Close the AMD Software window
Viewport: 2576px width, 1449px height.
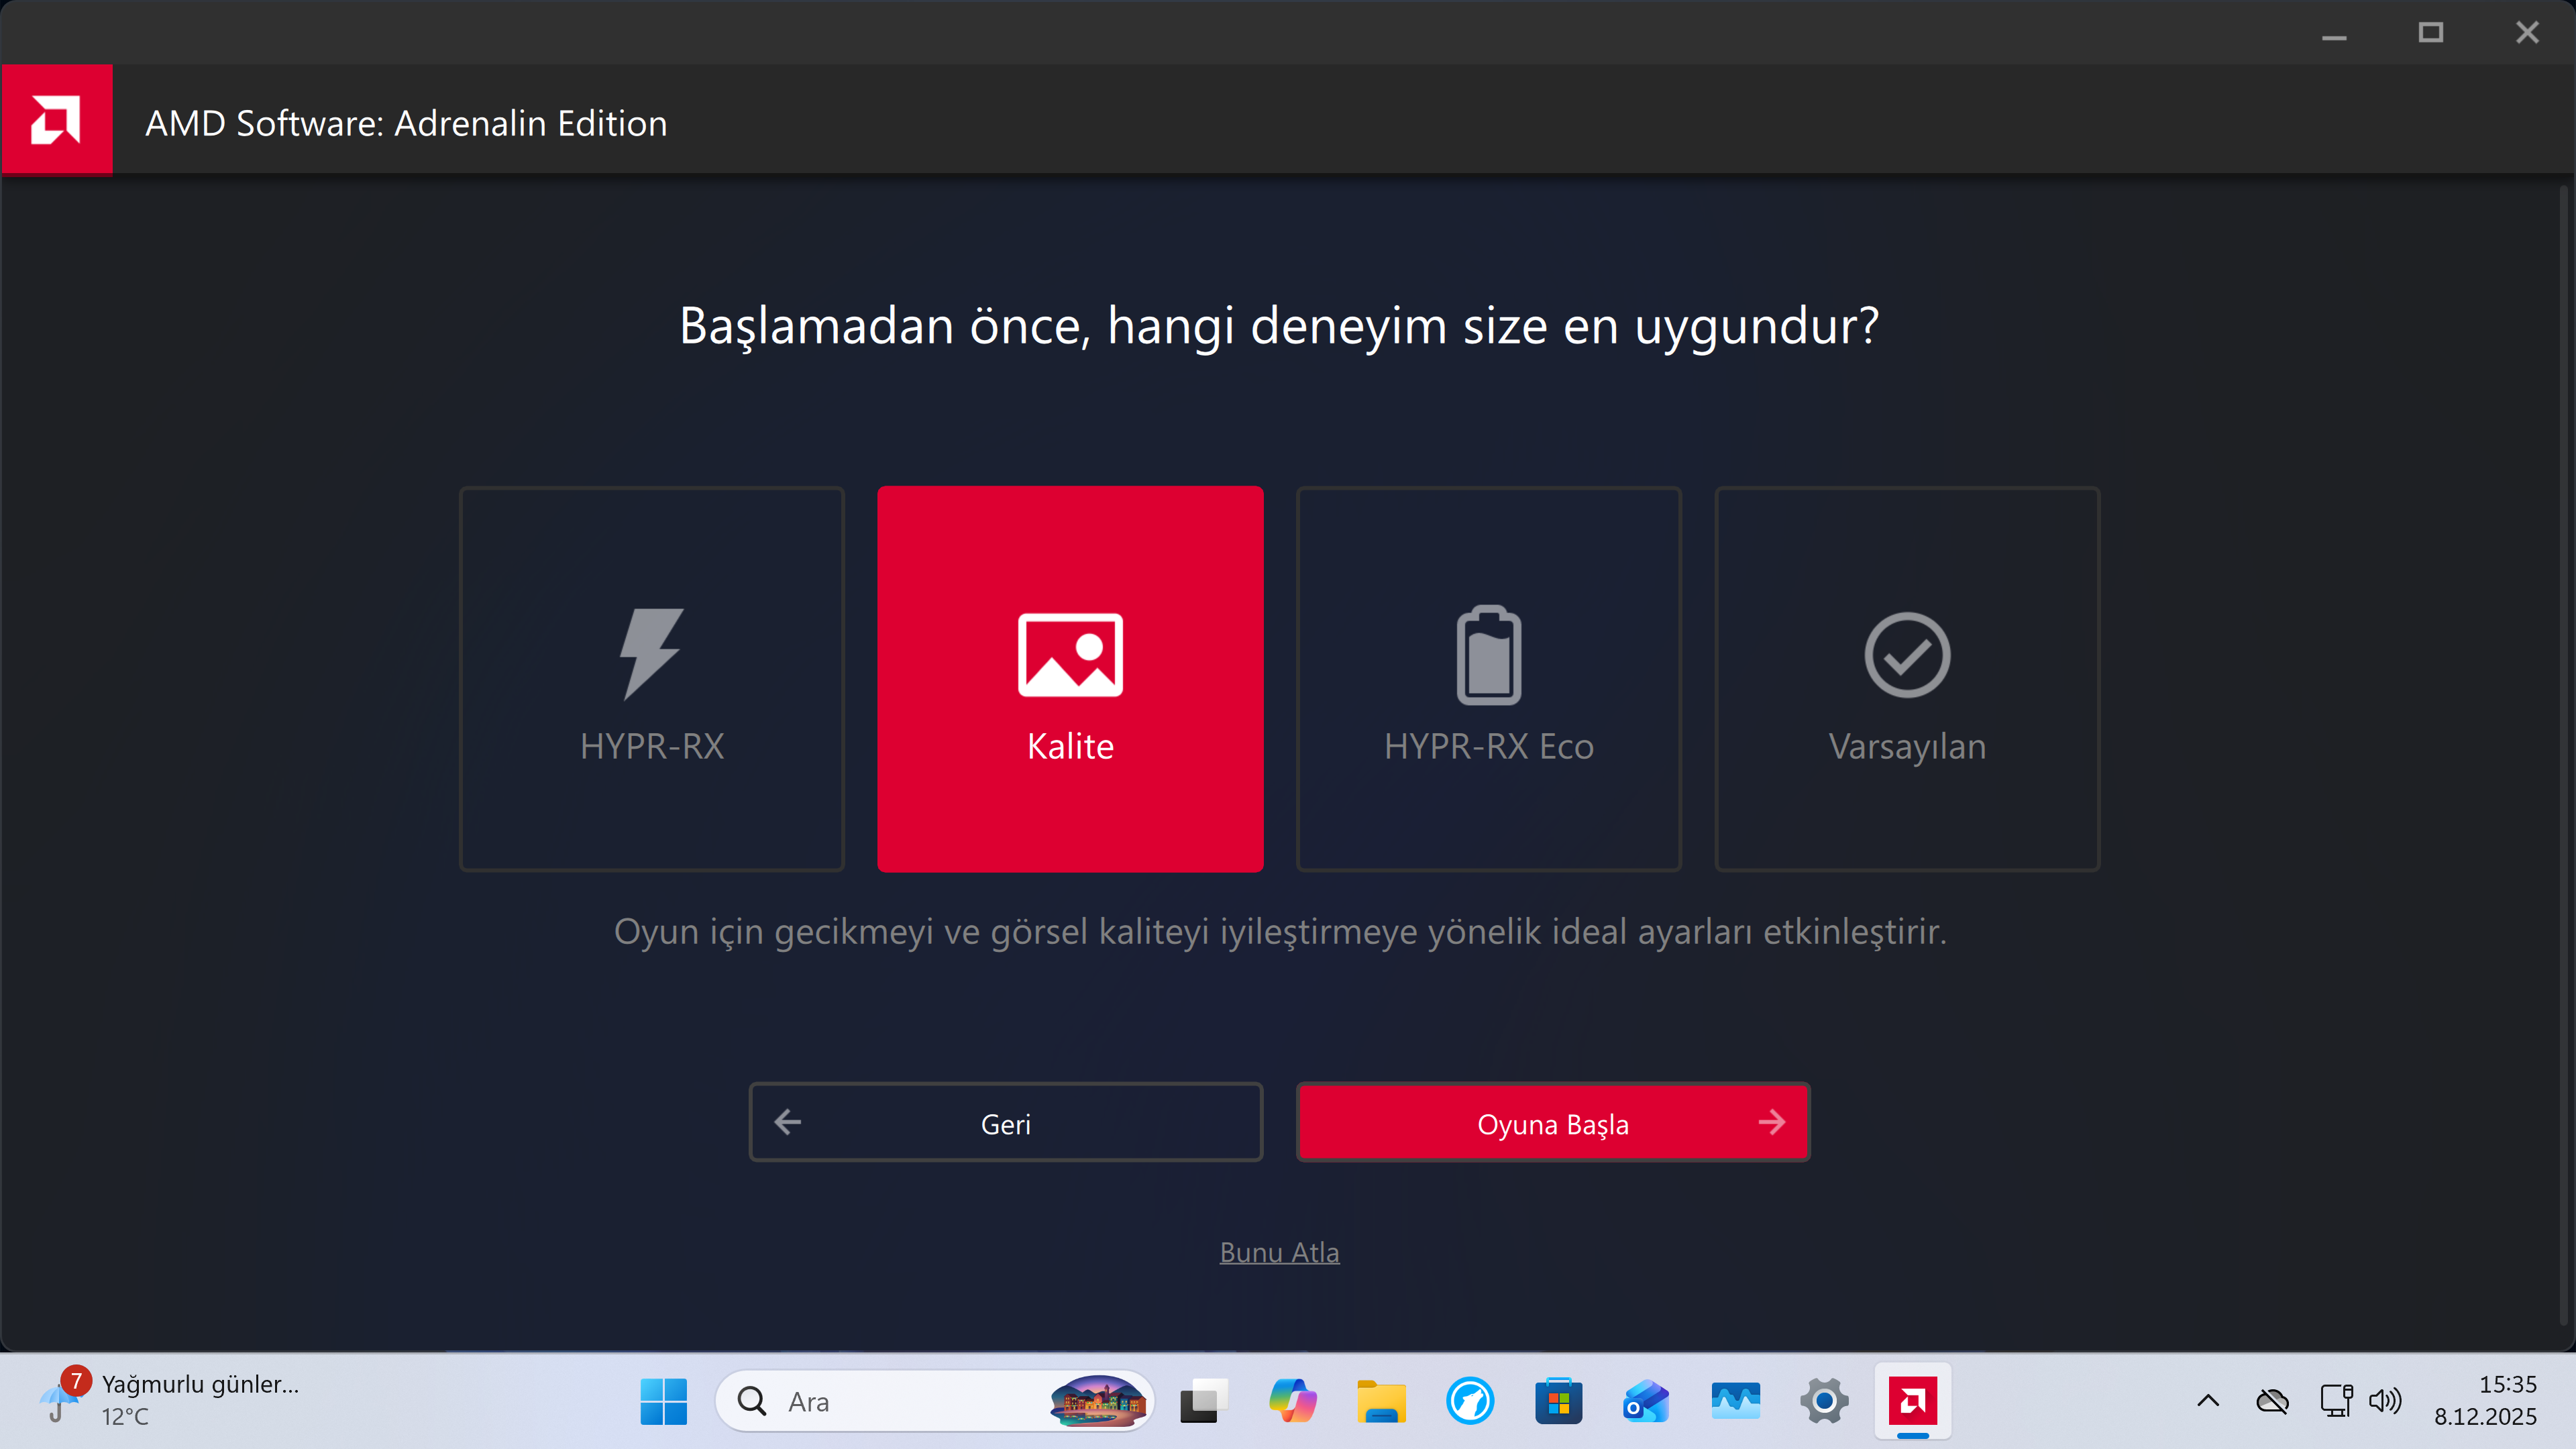point(2527,33)
